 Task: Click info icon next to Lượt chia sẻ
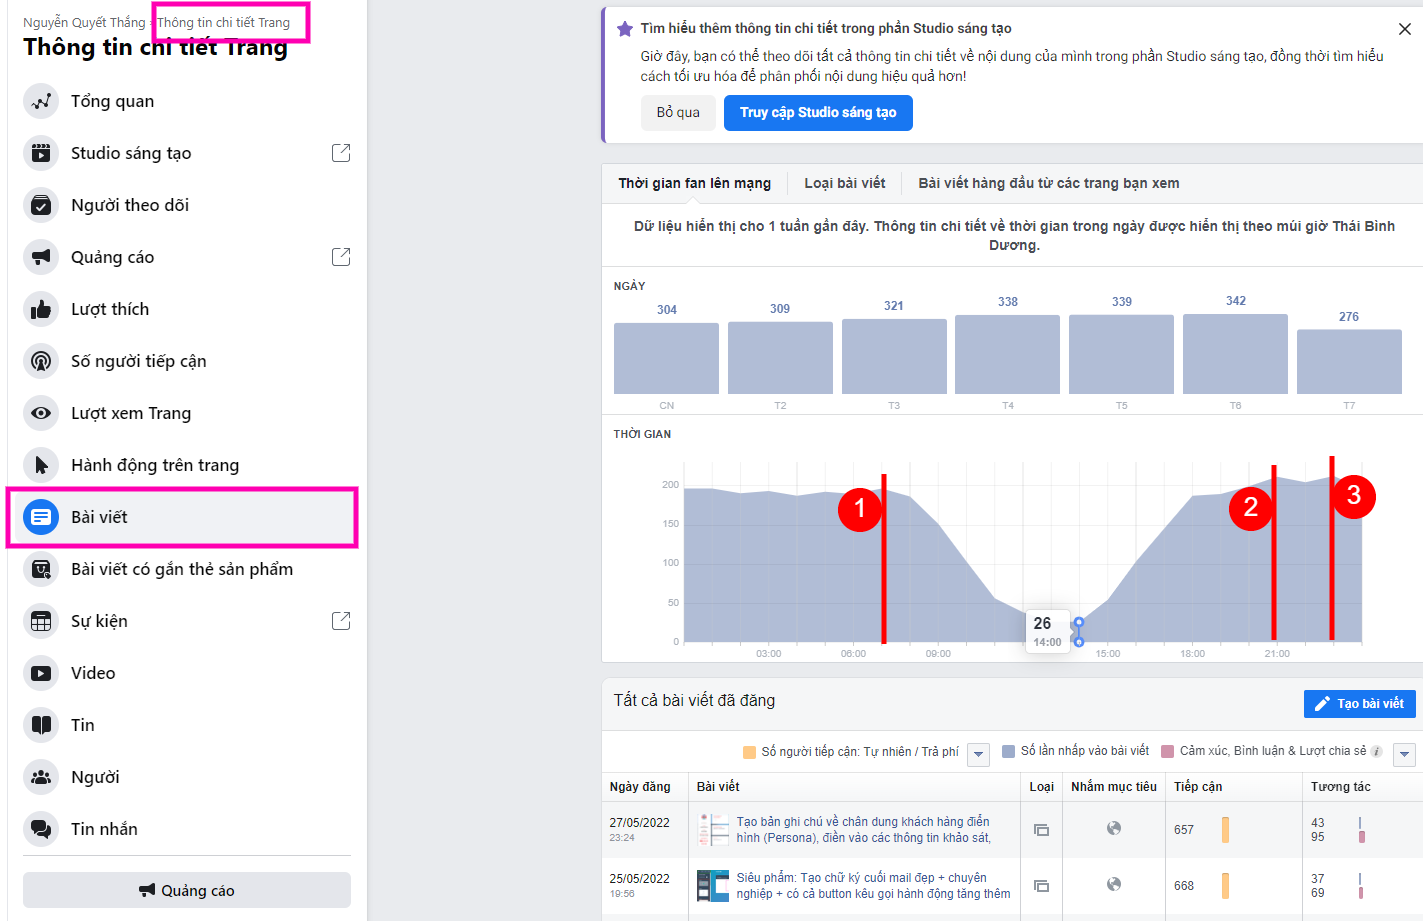(x=1377, y=751)
